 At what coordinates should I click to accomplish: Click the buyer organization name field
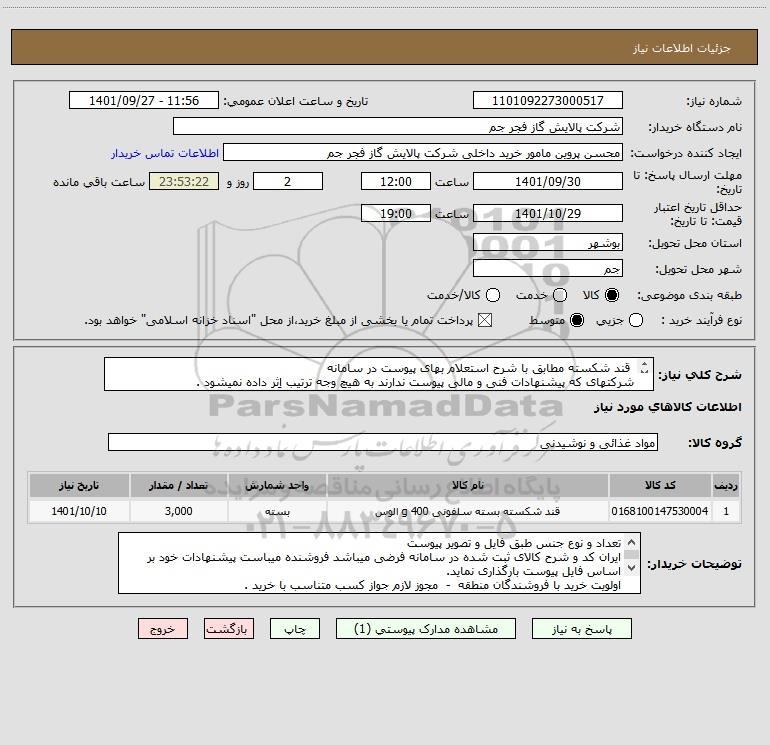pos(398,127)
